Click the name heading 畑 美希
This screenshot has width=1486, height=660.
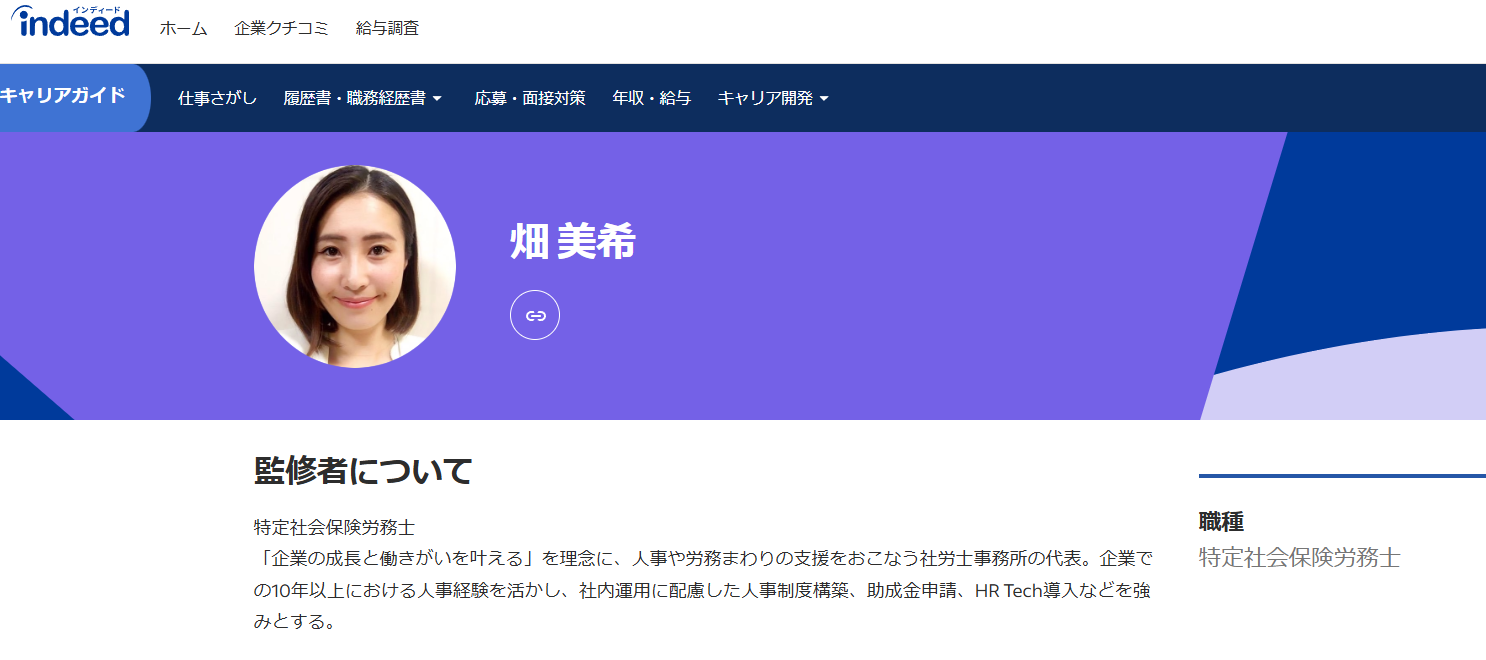click(573, 241)
